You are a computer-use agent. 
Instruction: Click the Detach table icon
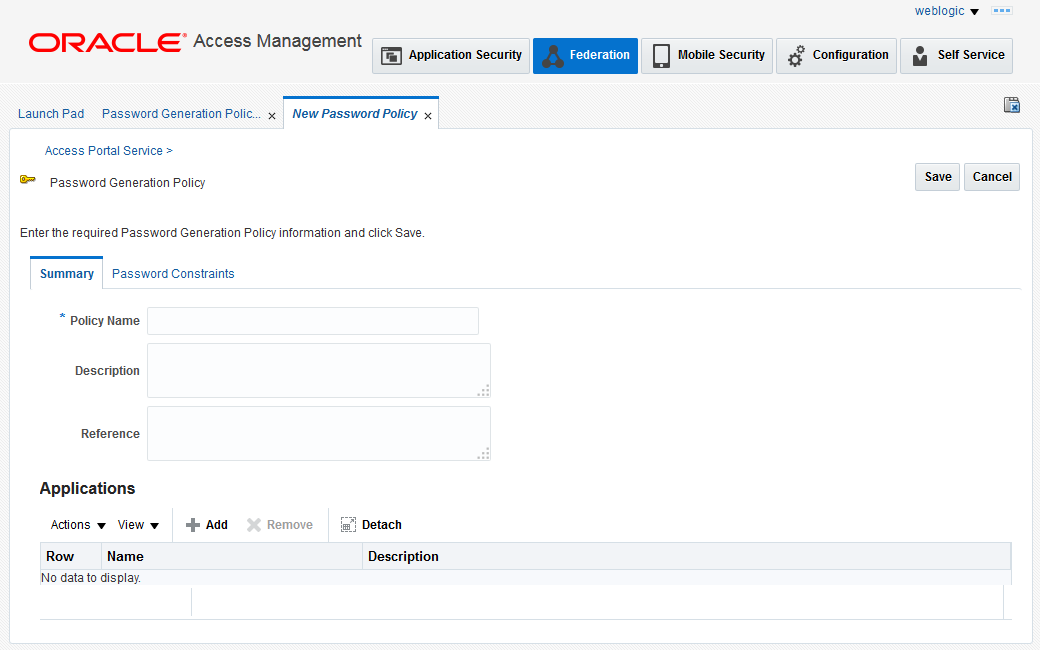[x=348, y=525]
